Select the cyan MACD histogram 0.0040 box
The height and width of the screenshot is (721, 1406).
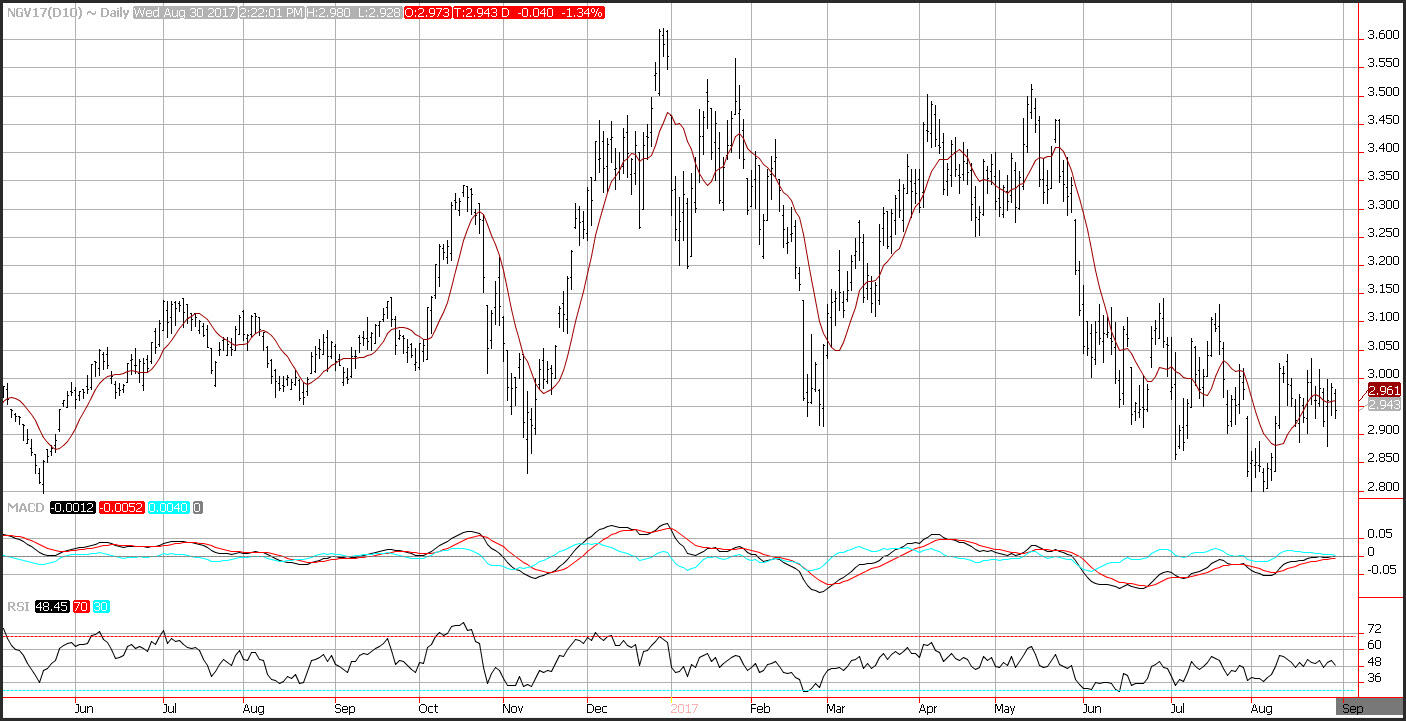click(169, 508)
